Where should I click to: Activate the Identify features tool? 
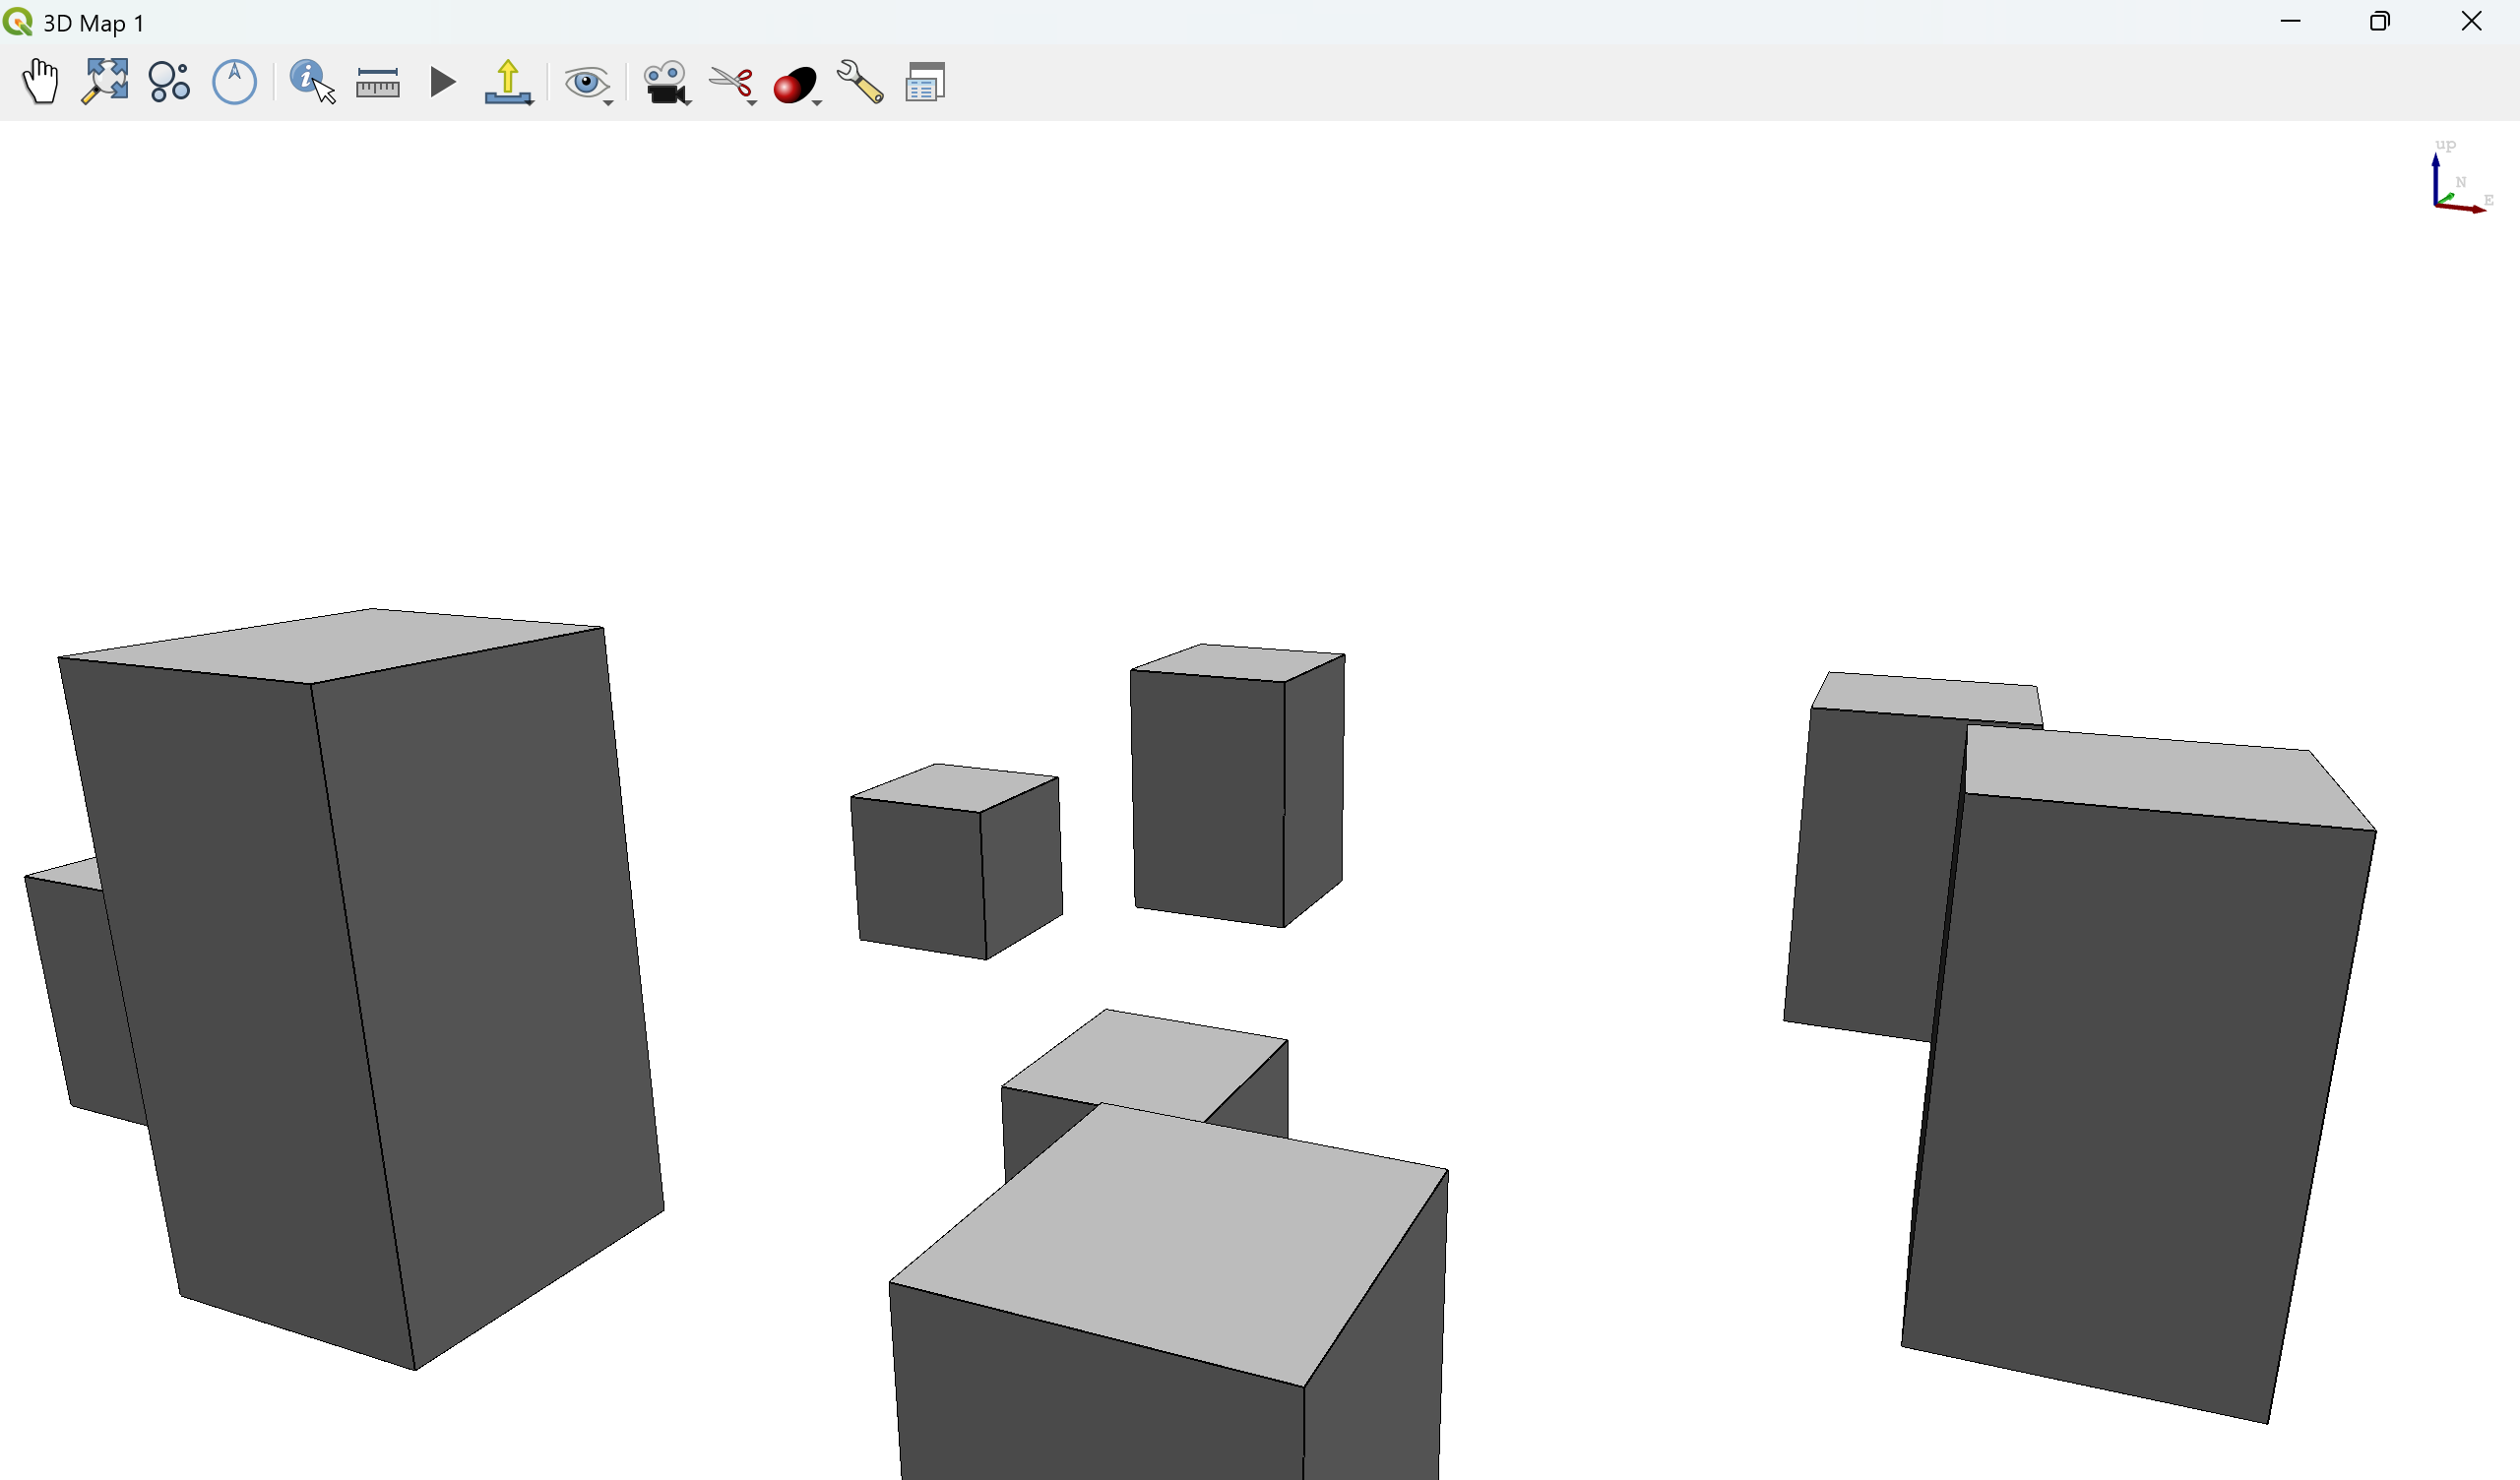(312, 81)
